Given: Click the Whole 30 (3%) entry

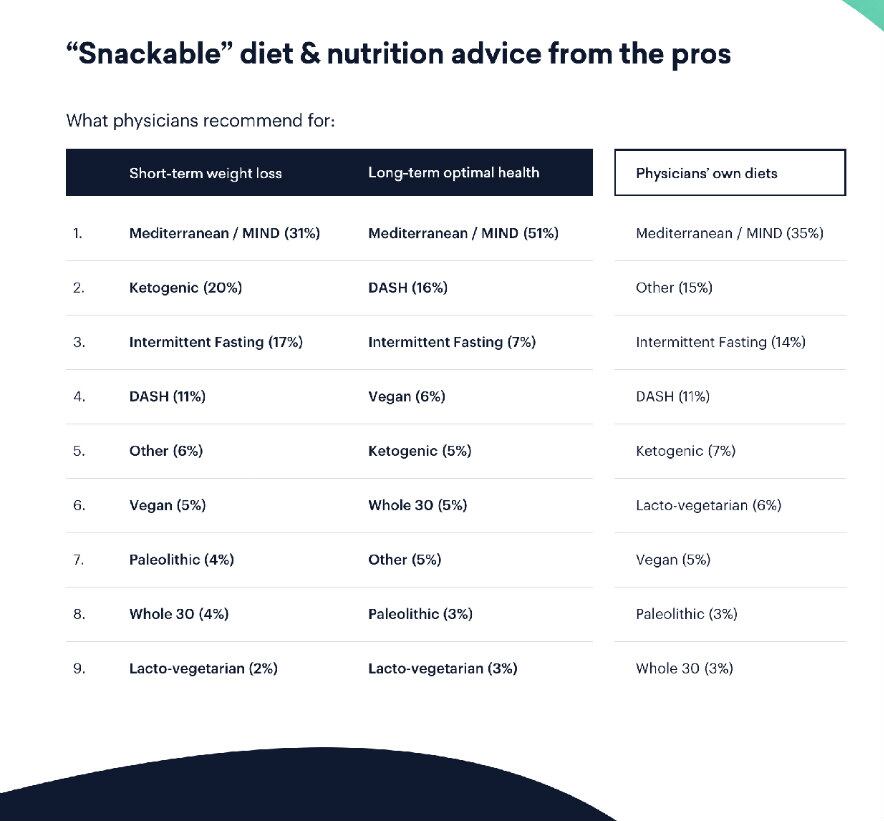Looking at the screenshot, I should coord(684,668).
